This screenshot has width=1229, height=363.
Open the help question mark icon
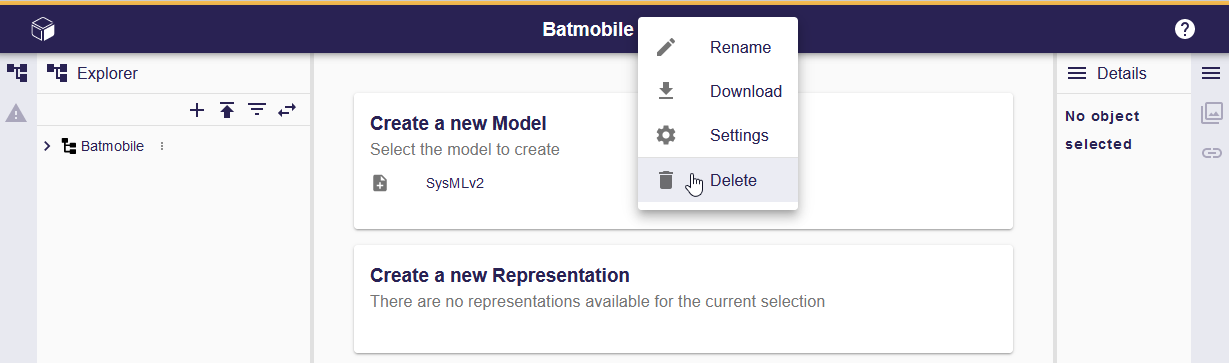(1185, 29)
